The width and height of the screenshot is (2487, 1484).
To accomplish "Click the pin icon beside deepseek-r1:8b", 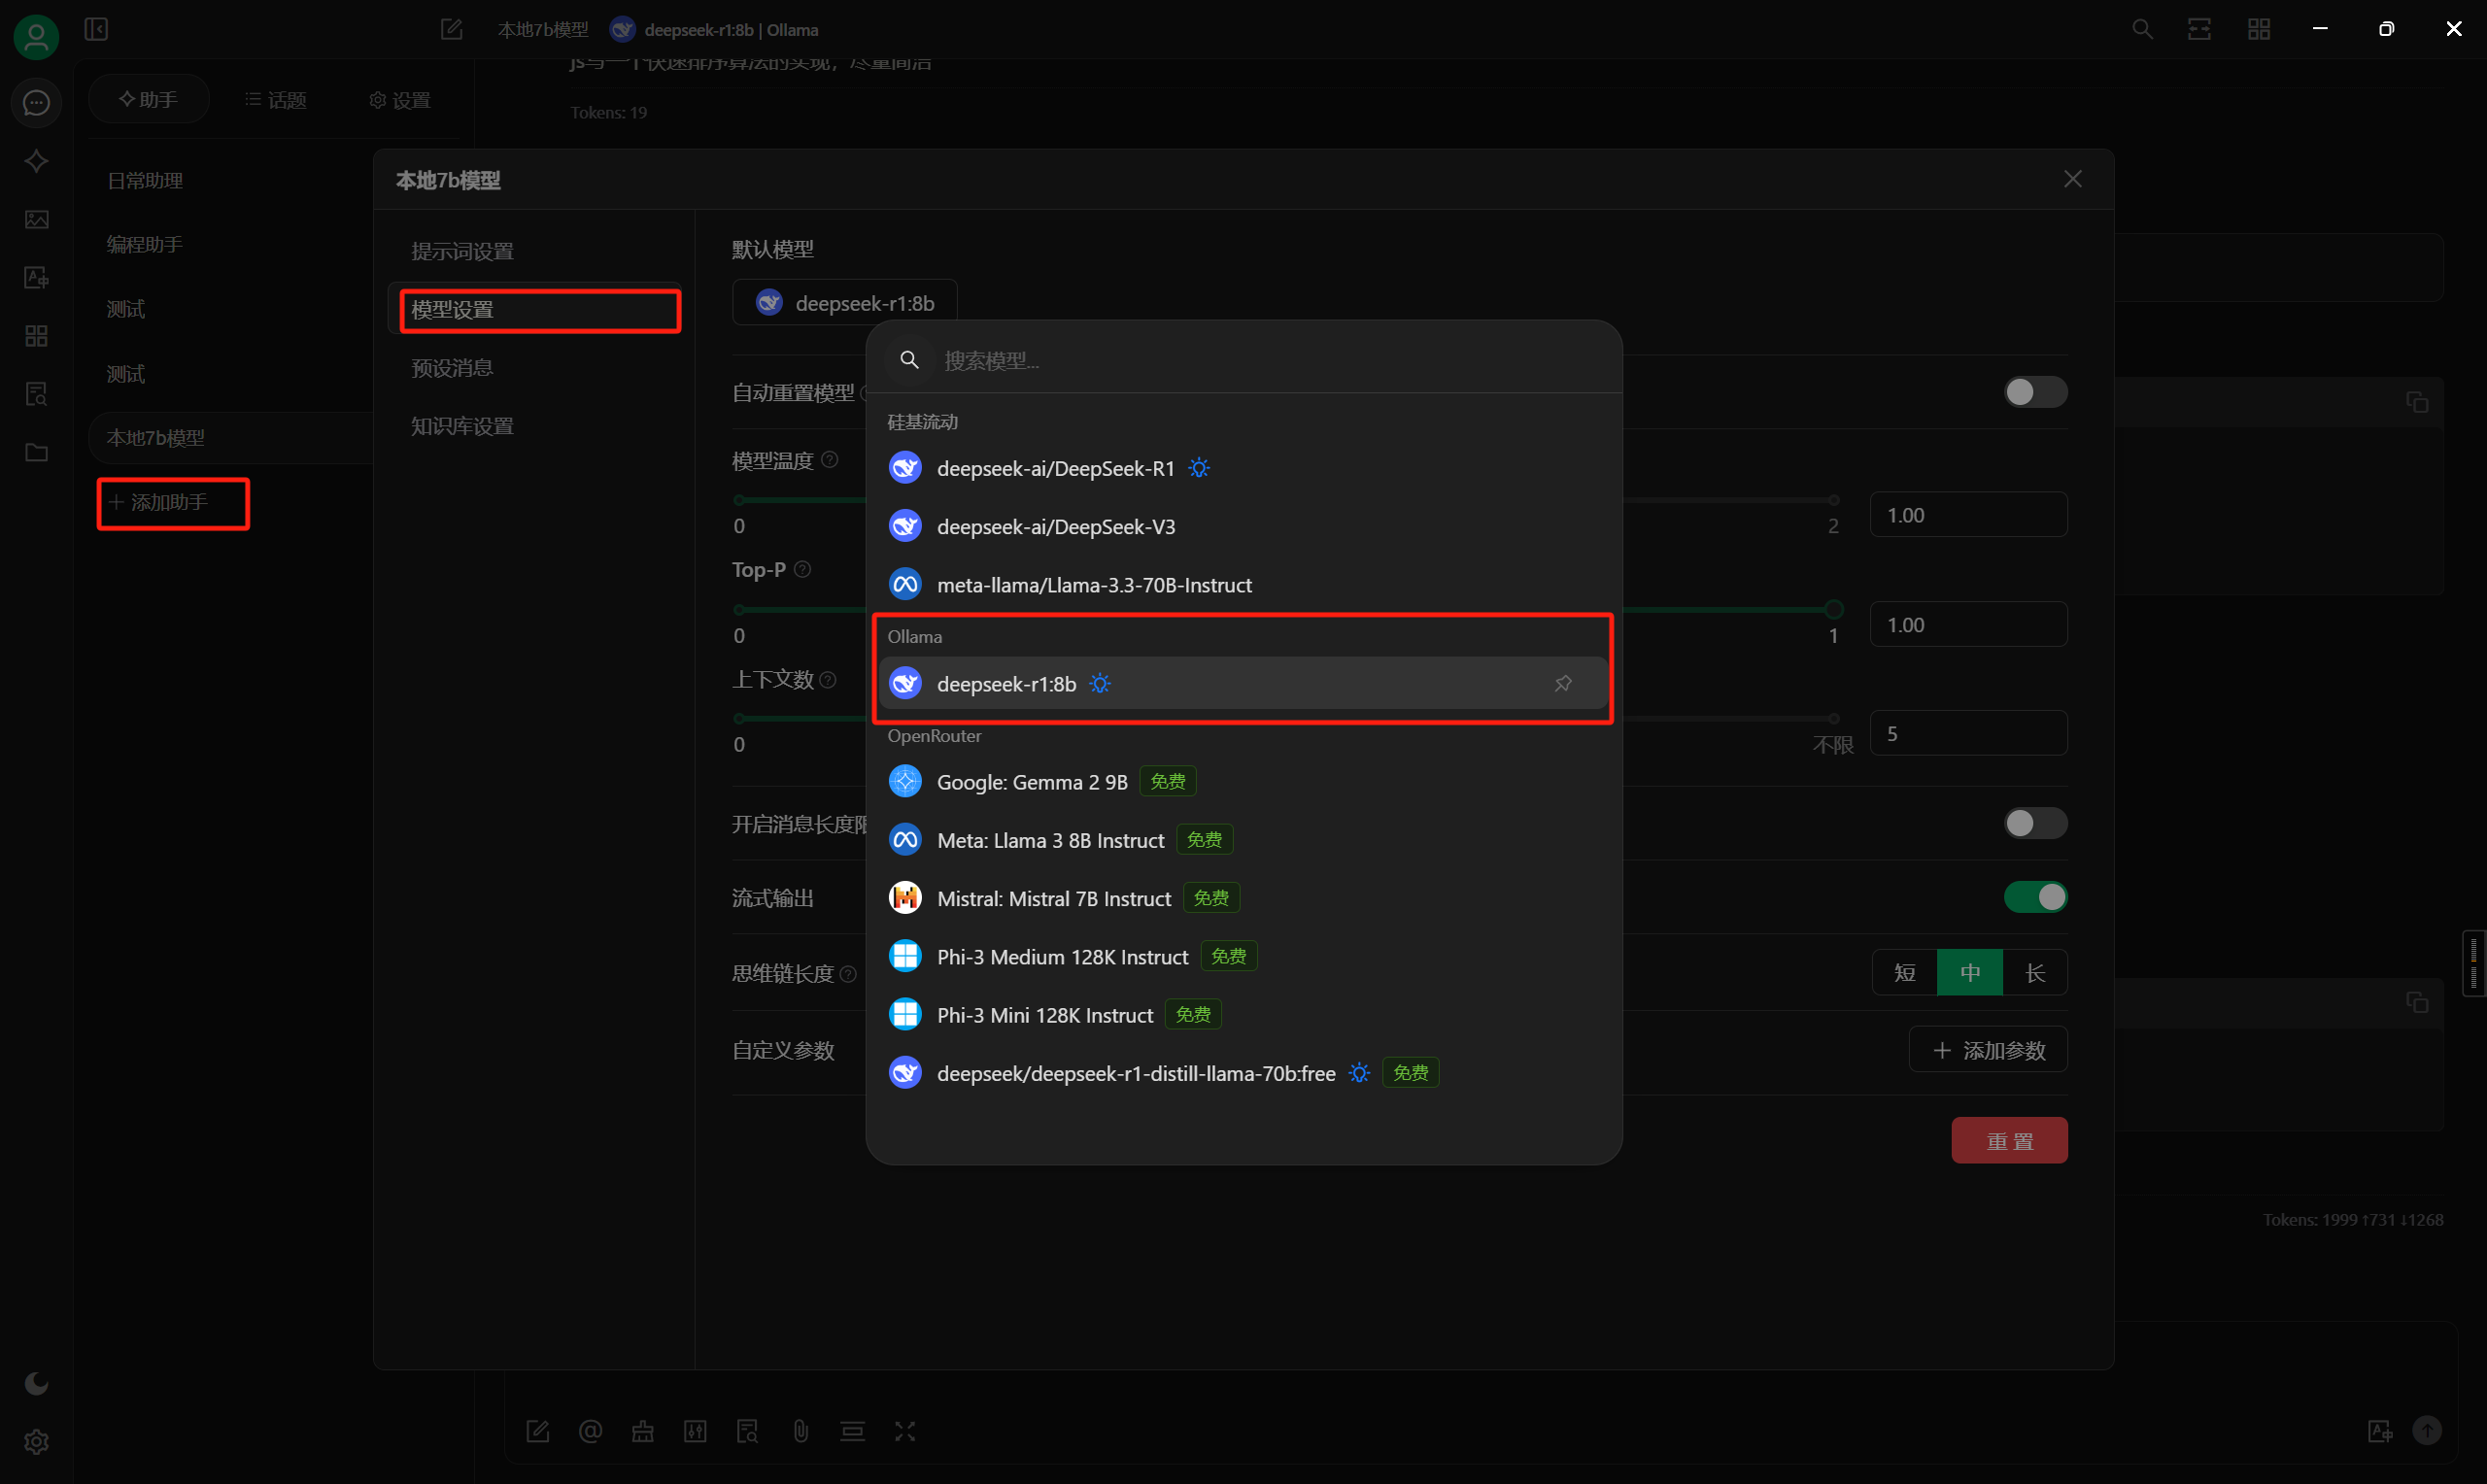I will (x=1562, y=683).
